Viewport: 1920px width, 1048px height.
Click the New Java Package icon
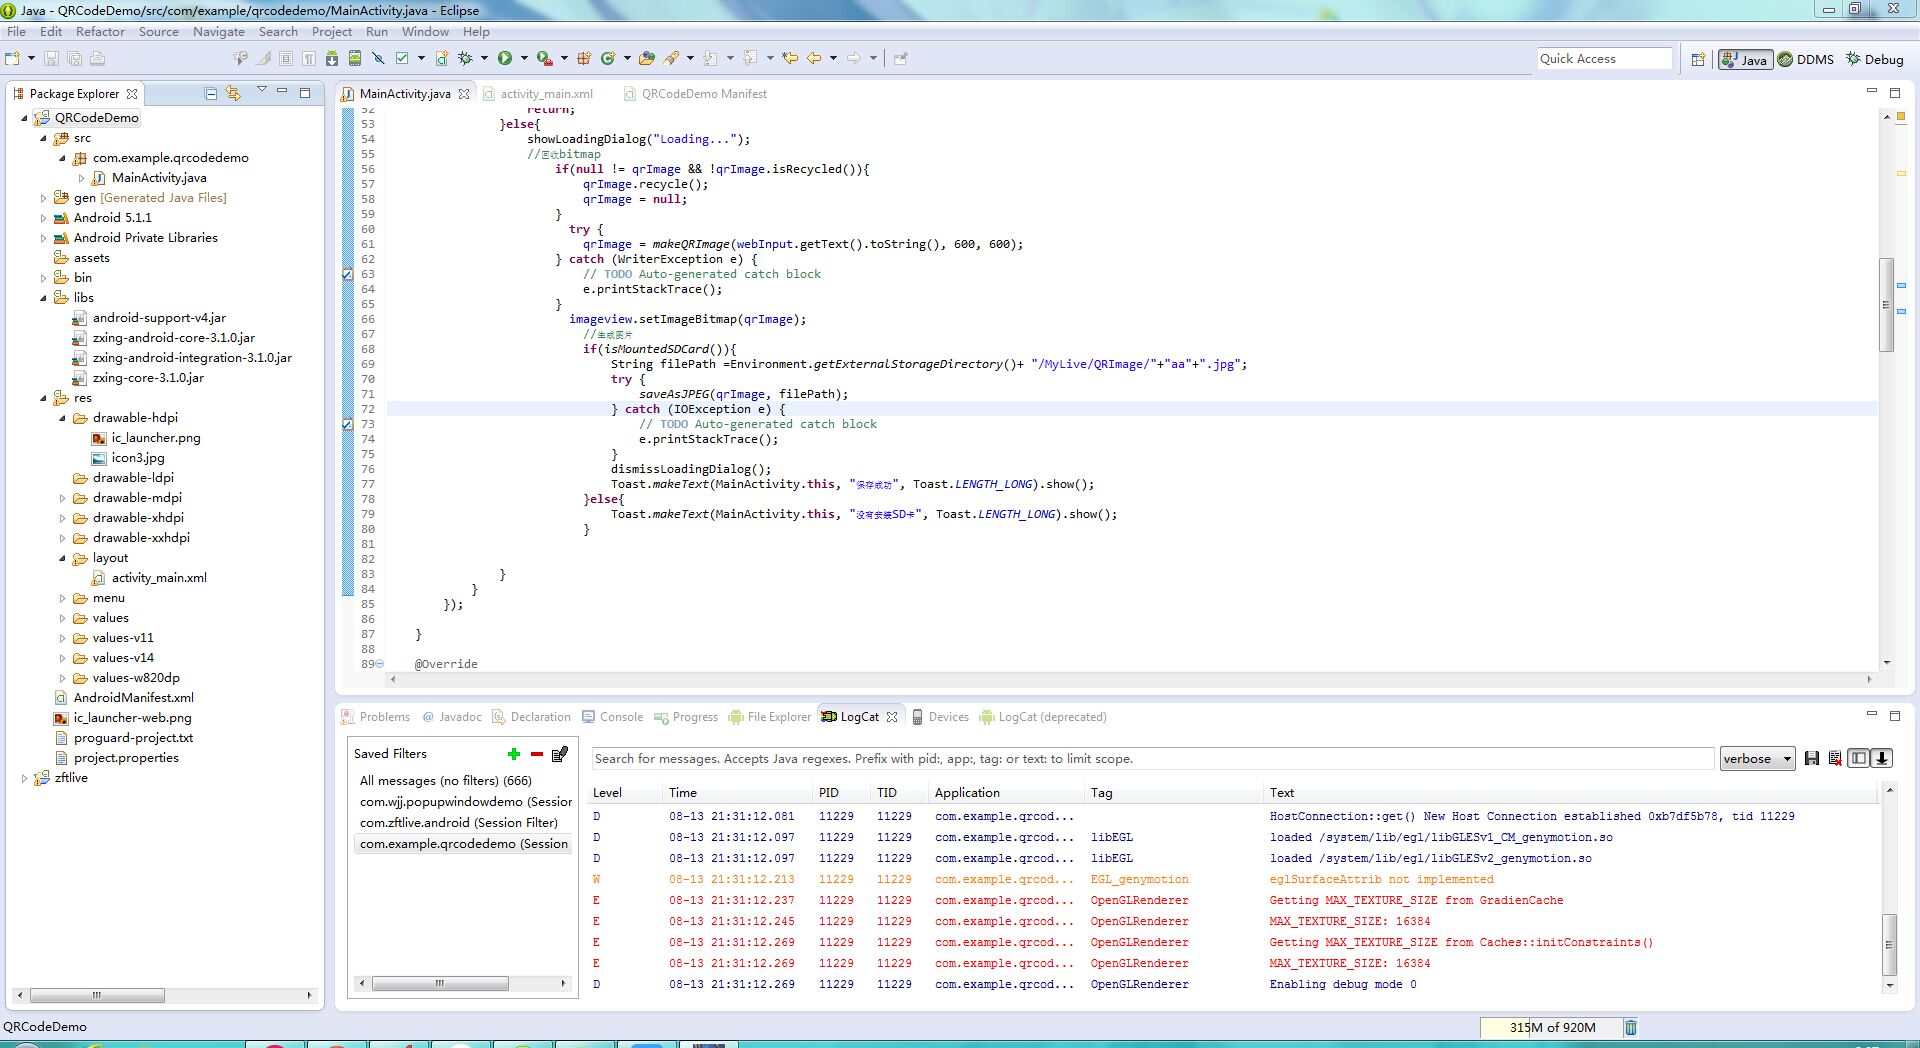tap(584, 58)
